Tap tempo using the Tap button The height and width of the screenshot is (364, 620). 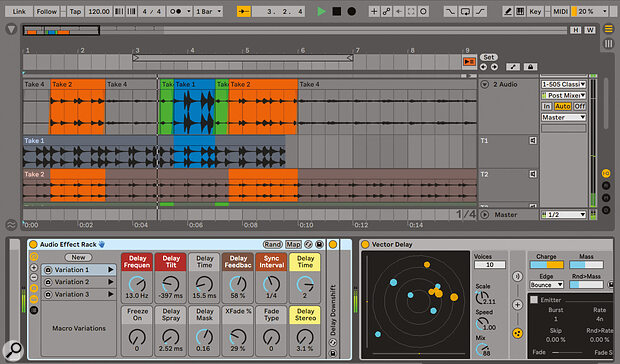(75, 11)
